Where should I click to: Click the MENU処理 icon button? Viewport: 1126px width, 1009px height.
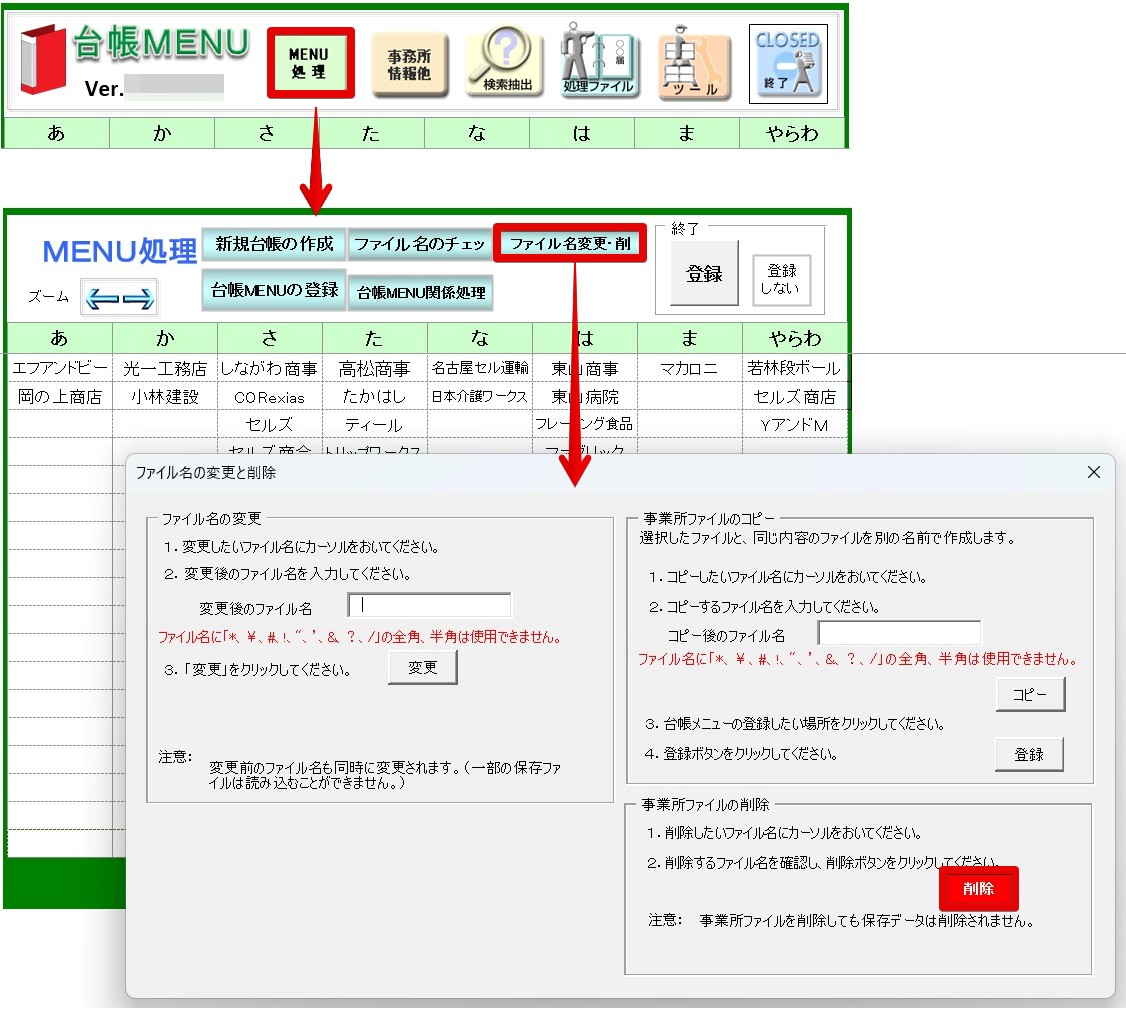click(x=310, y=62)
